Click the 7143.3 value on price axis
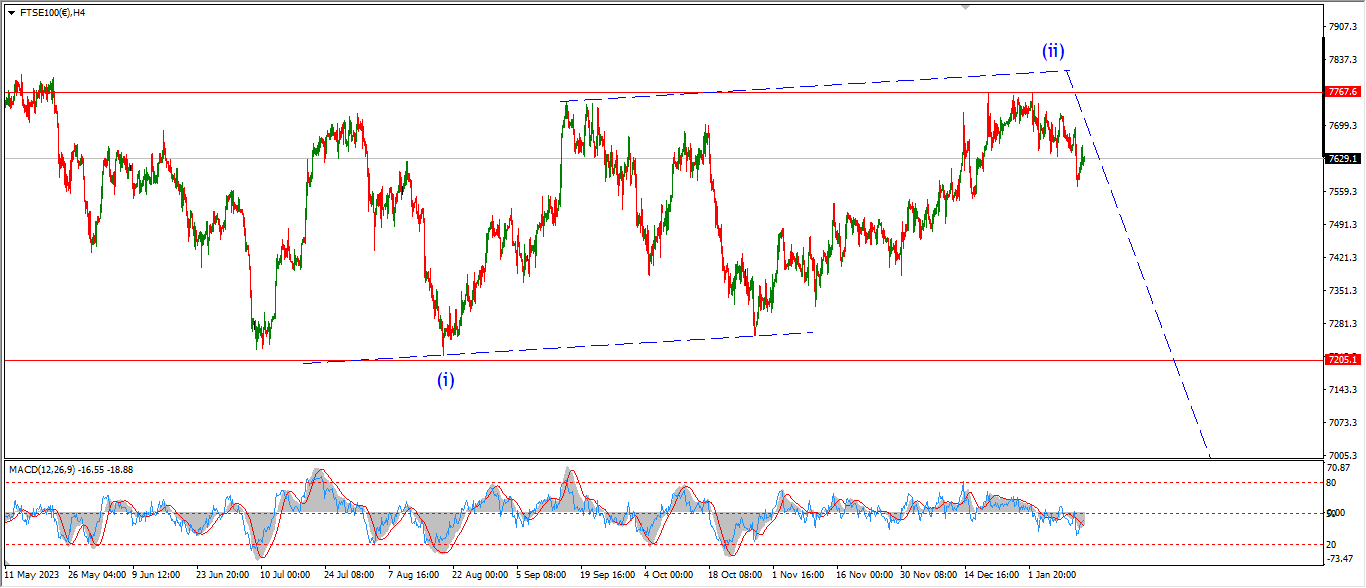The height and width of the screenshot is (588, 1366). tap(1342, 389)
